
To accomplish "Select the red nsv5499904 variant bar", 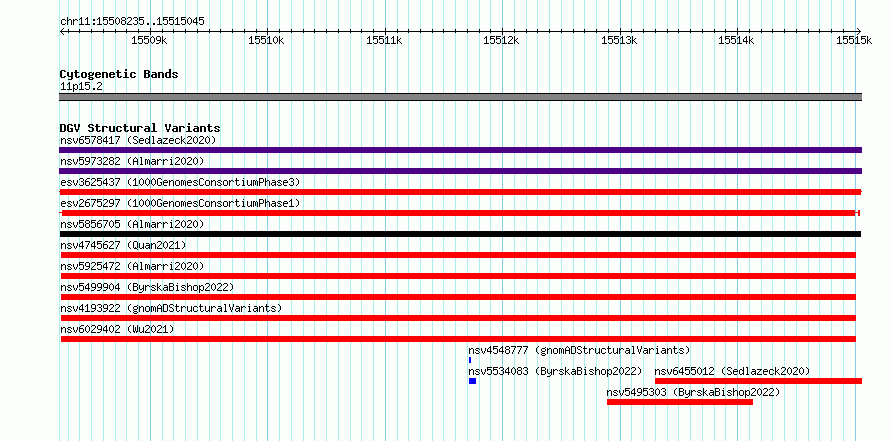I will coord(458,297).
